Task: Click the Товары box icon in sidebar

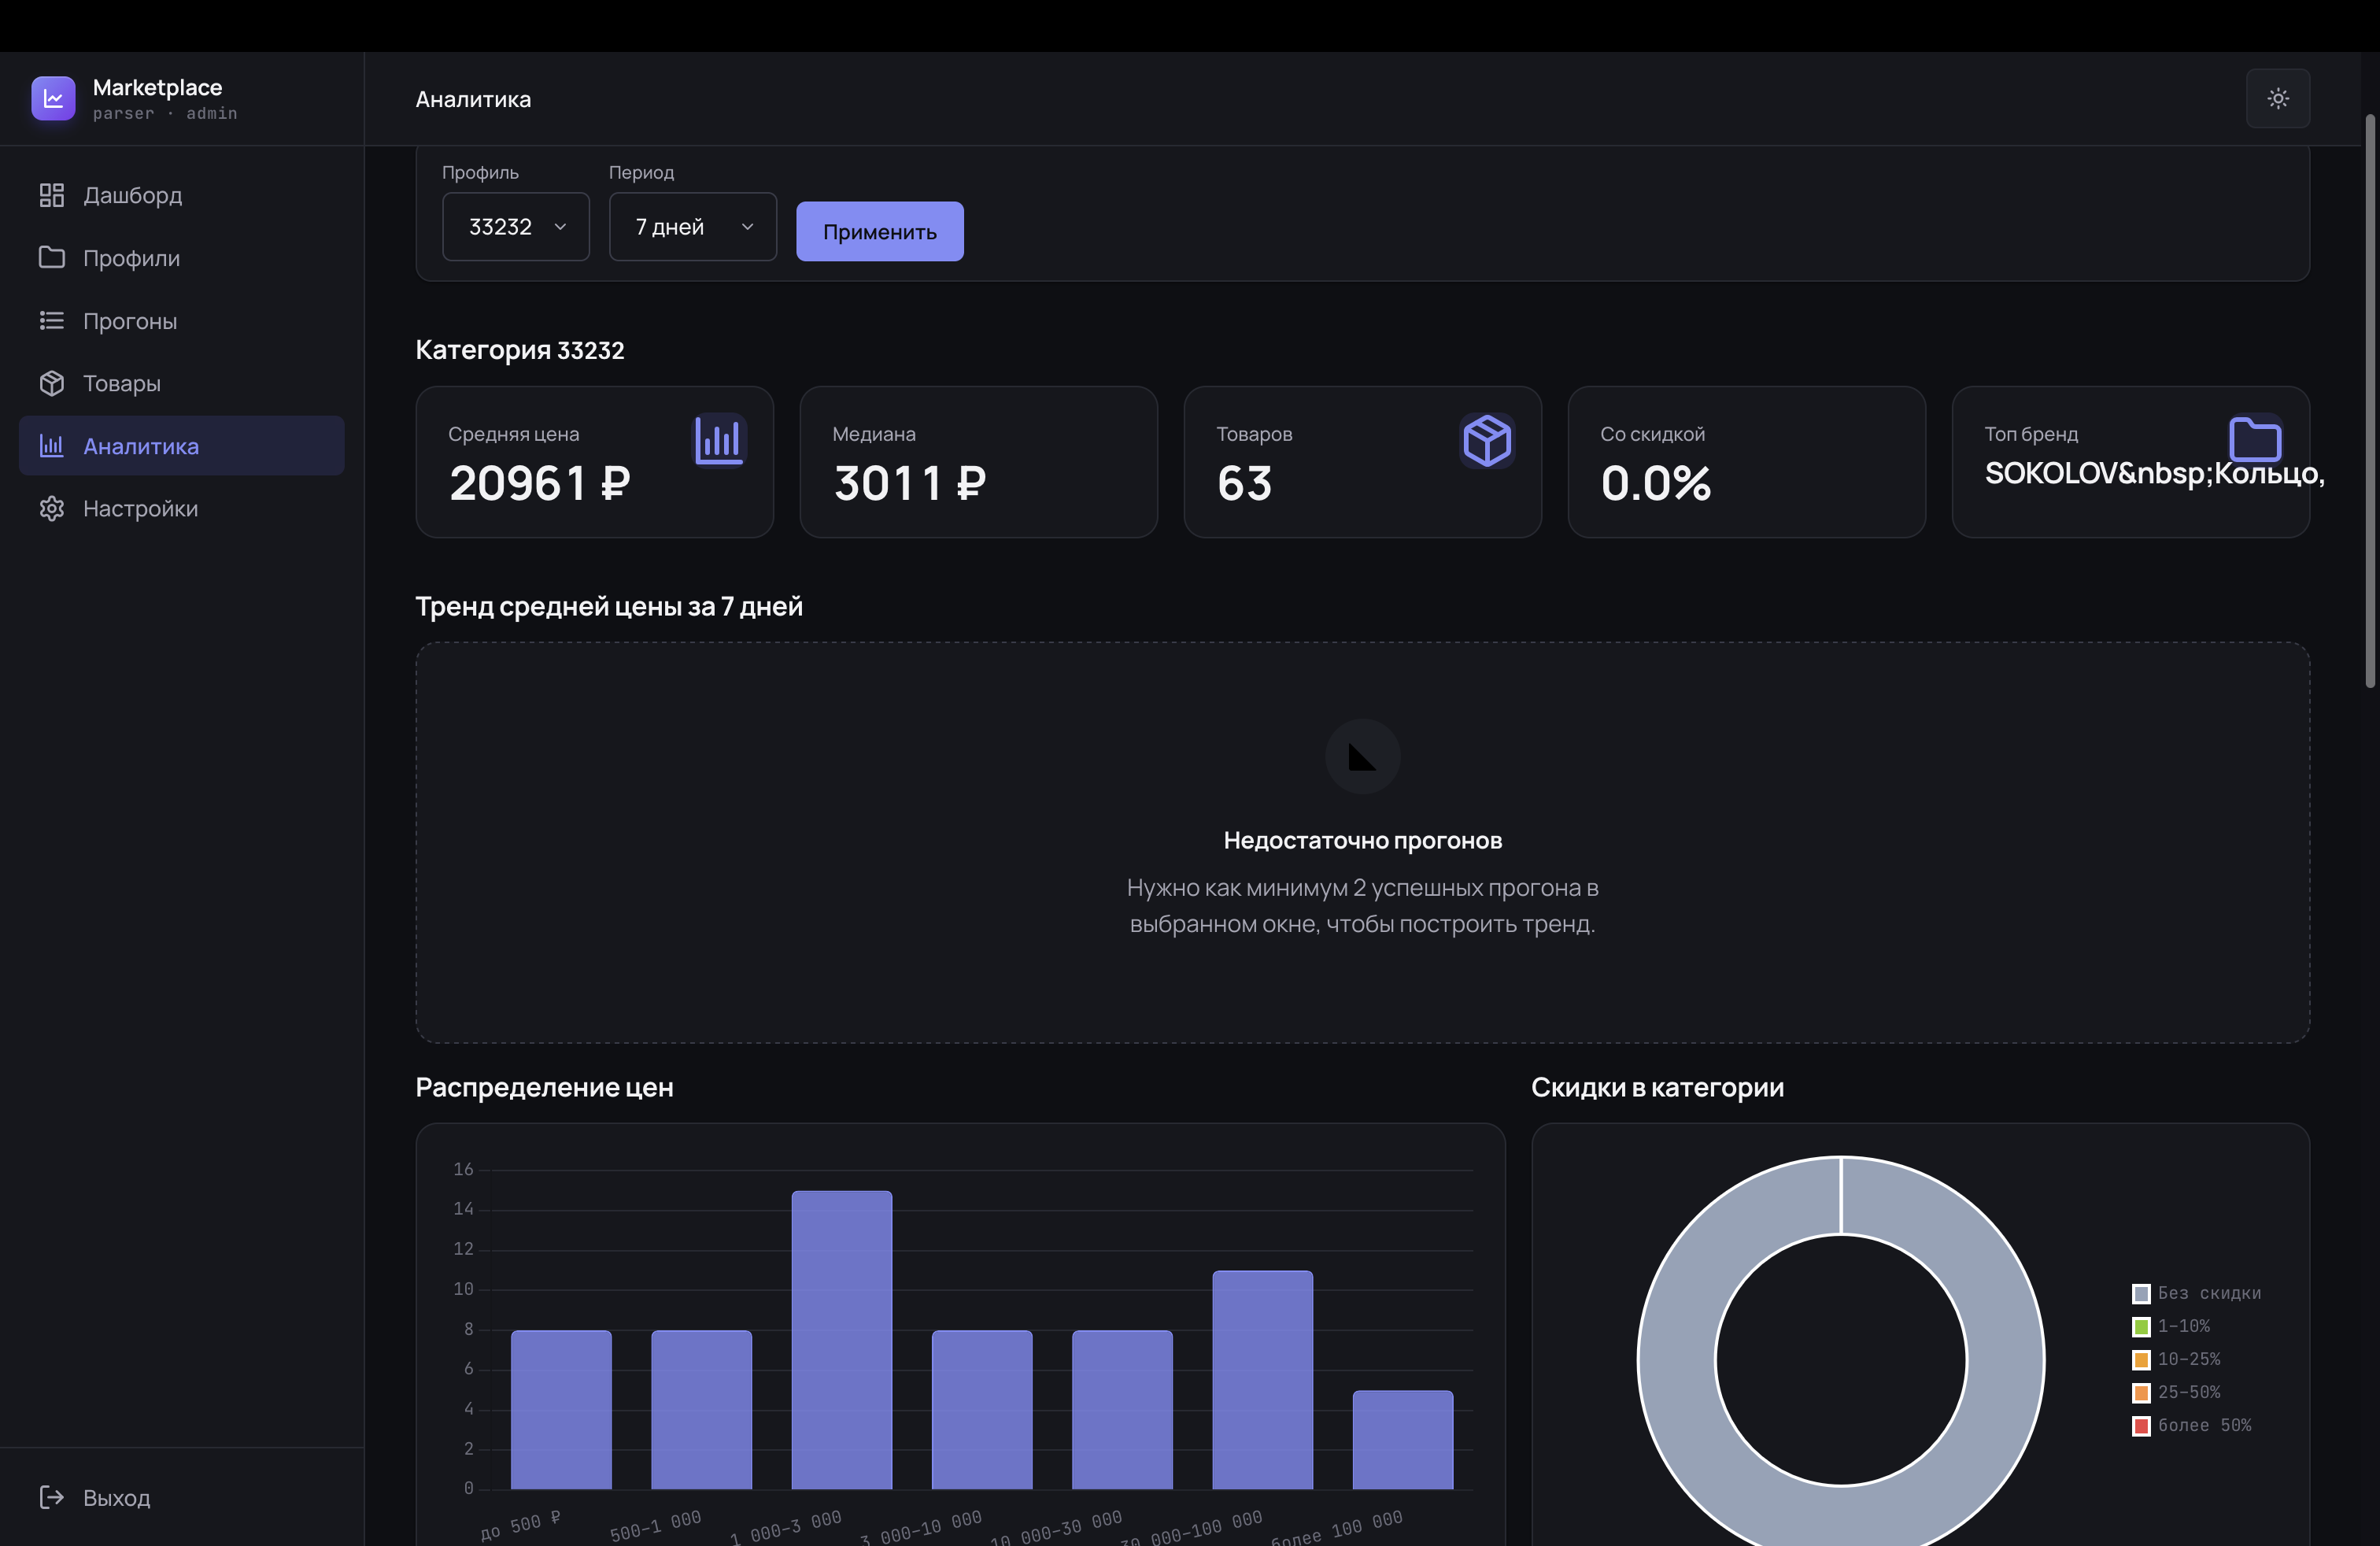Action: [x=52, y=383]
